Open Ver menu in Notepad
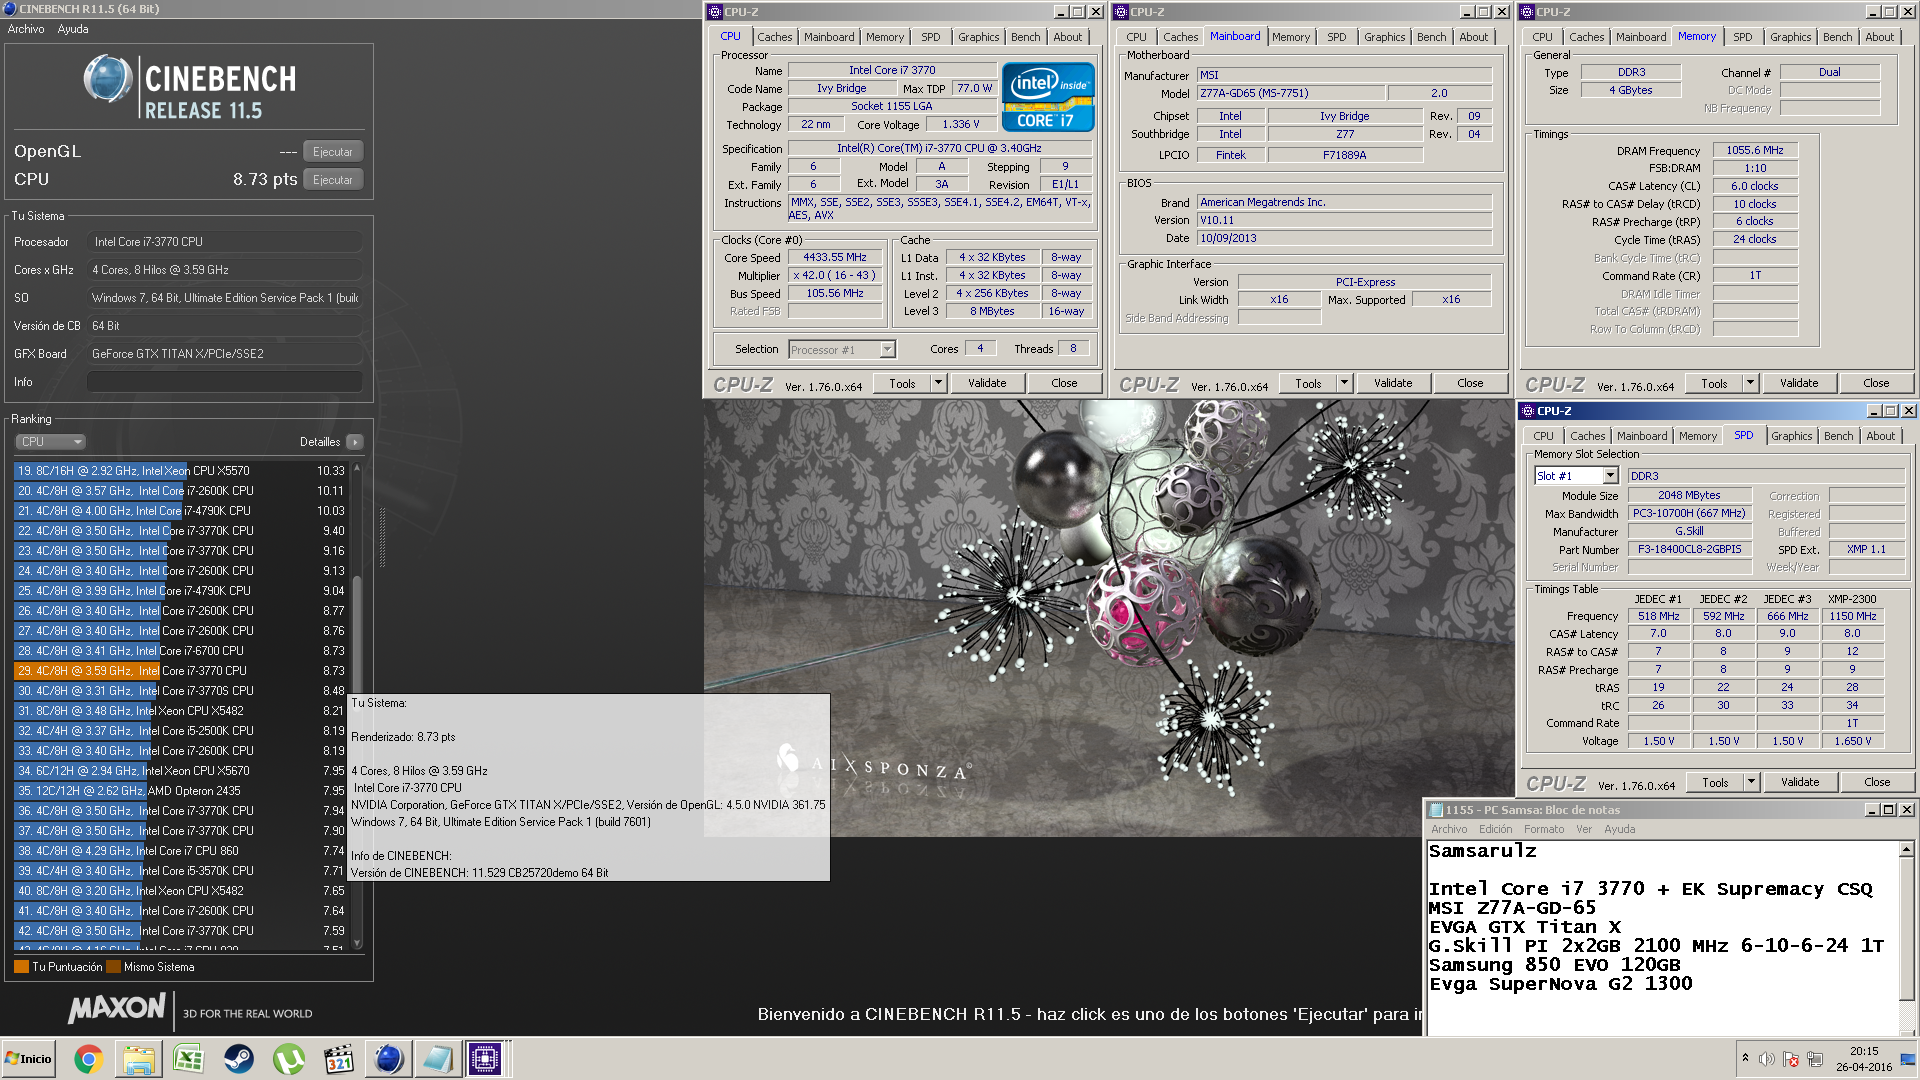Image resolution: width=1920 pixels, height=1080 pixels. [1583, 829]
